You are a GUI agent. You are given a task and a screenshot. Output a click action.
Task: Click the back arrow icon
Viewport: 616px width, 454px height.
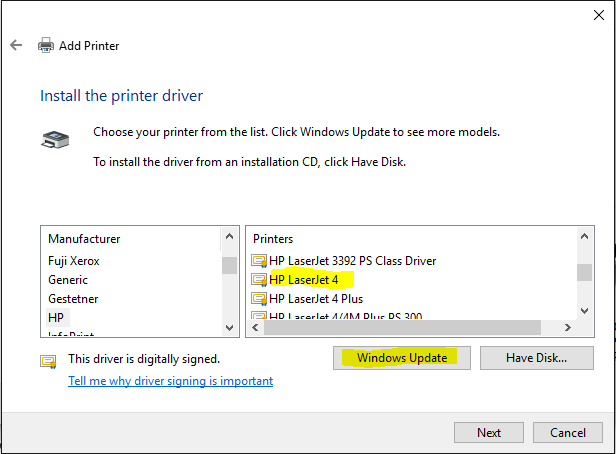(x=15, y=45)
